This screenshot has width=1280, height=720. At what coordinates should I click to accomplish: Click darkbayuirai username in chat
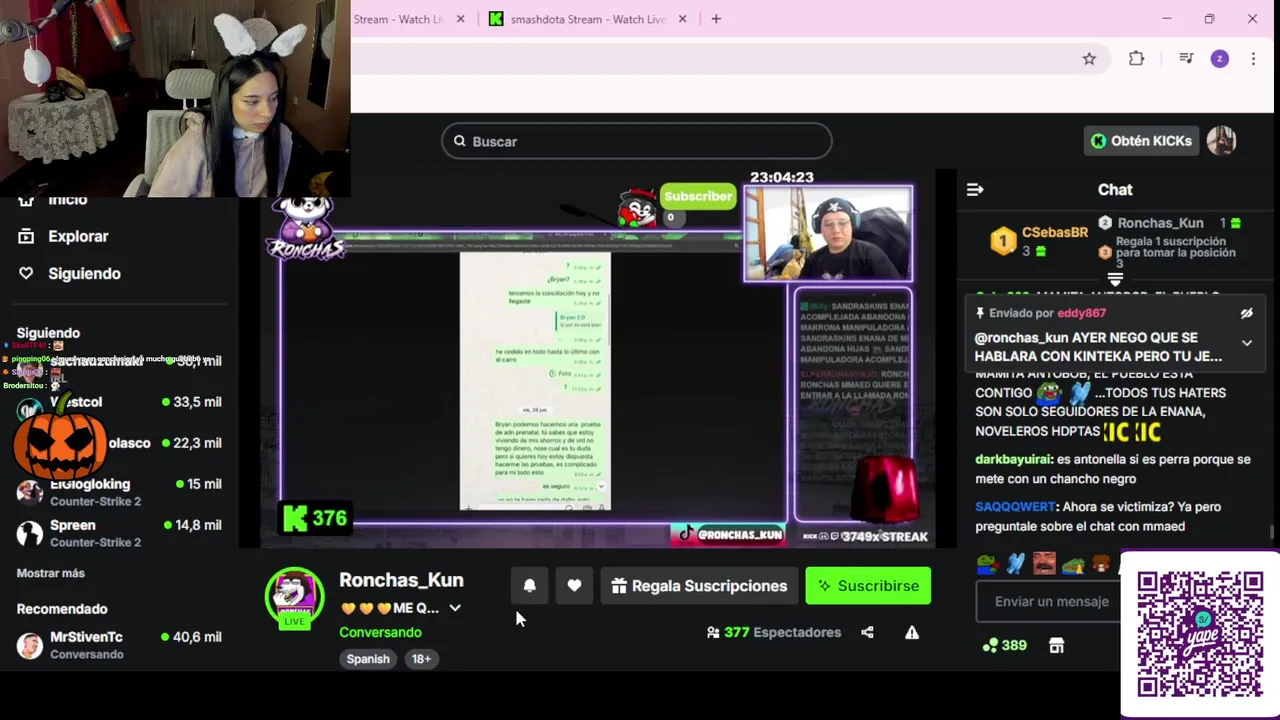[x=1013, y=460]
